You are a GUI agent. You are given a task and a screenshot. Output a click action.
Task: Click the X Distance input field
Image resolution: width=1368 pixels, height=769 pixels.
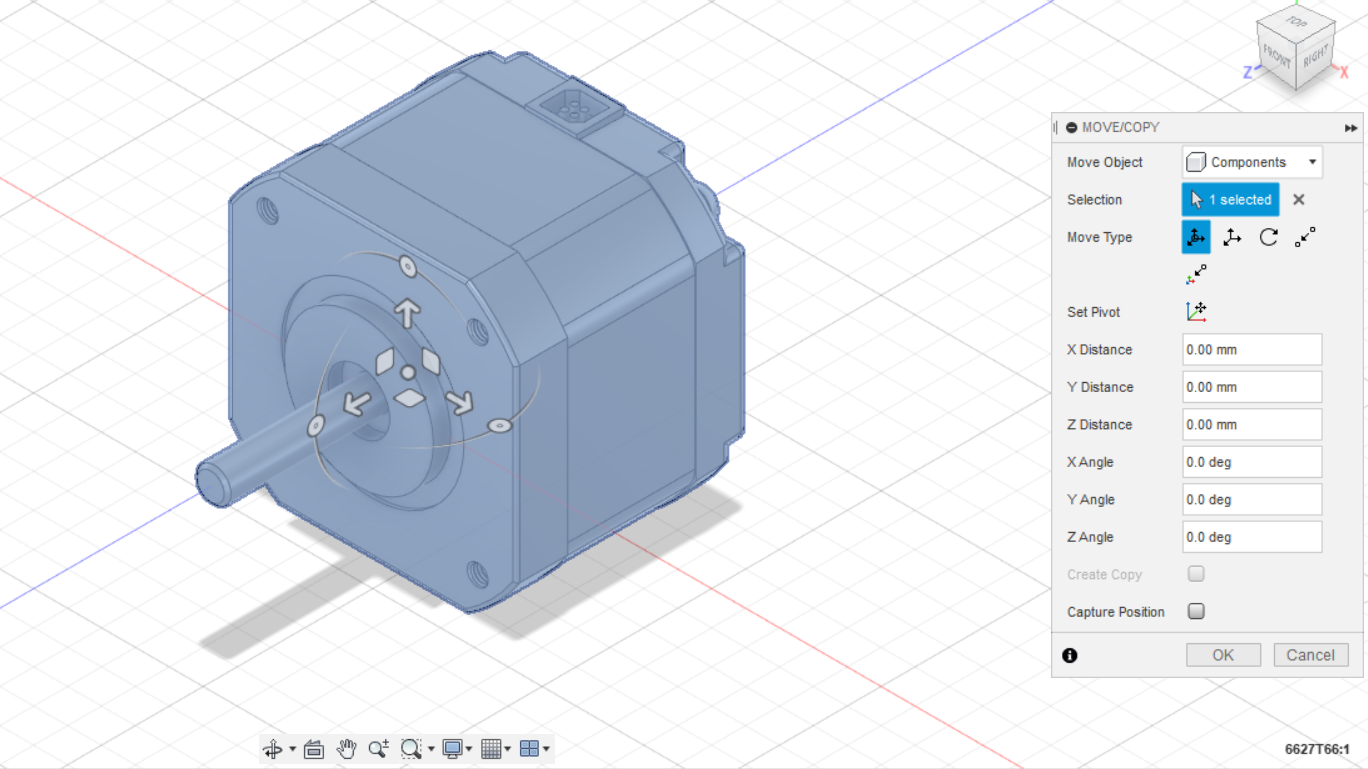coord(1252,350)
